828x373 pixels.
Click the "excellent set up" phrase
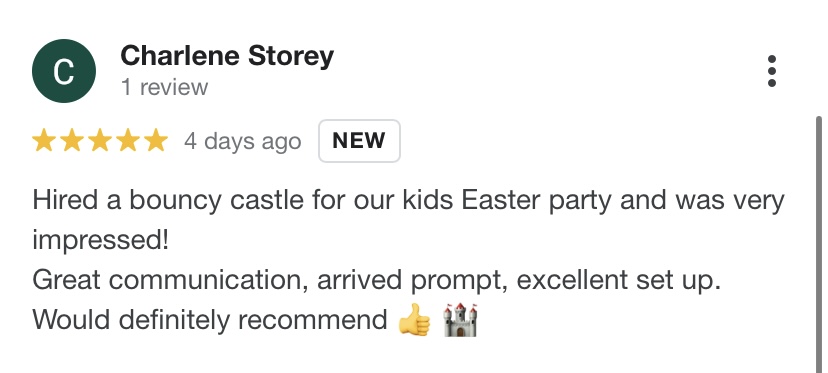point(618,281)
